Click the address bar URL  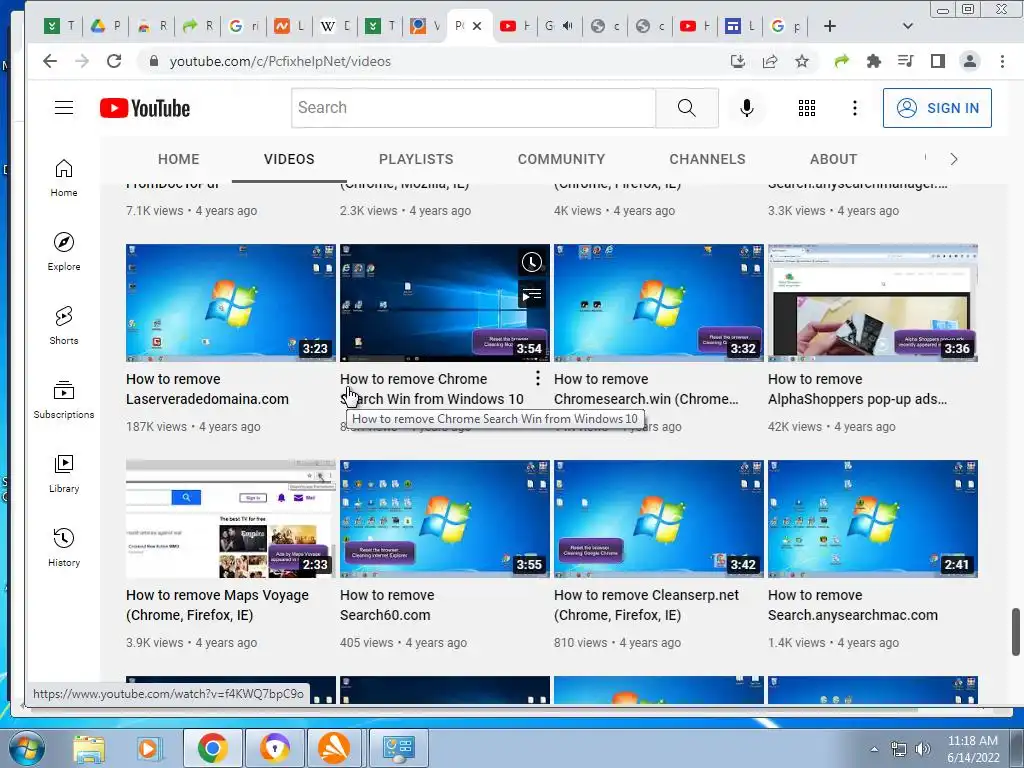tap(280, 61)
